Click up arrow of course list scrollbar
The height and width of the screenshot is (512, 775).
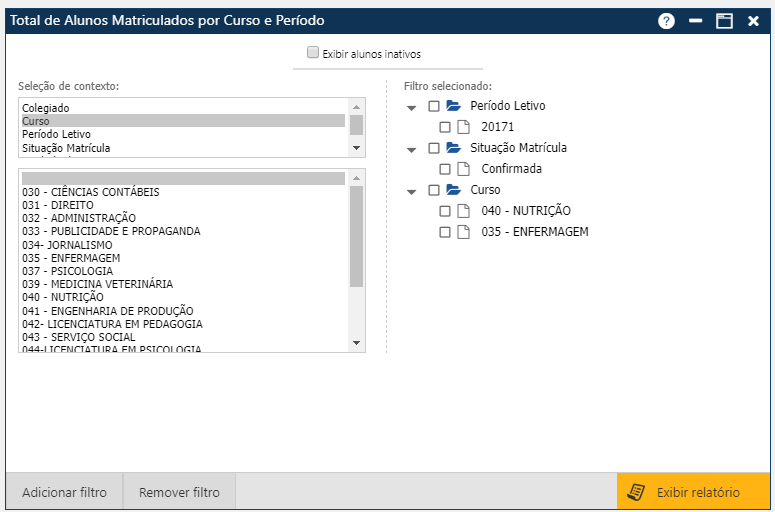tap(356, 178)
